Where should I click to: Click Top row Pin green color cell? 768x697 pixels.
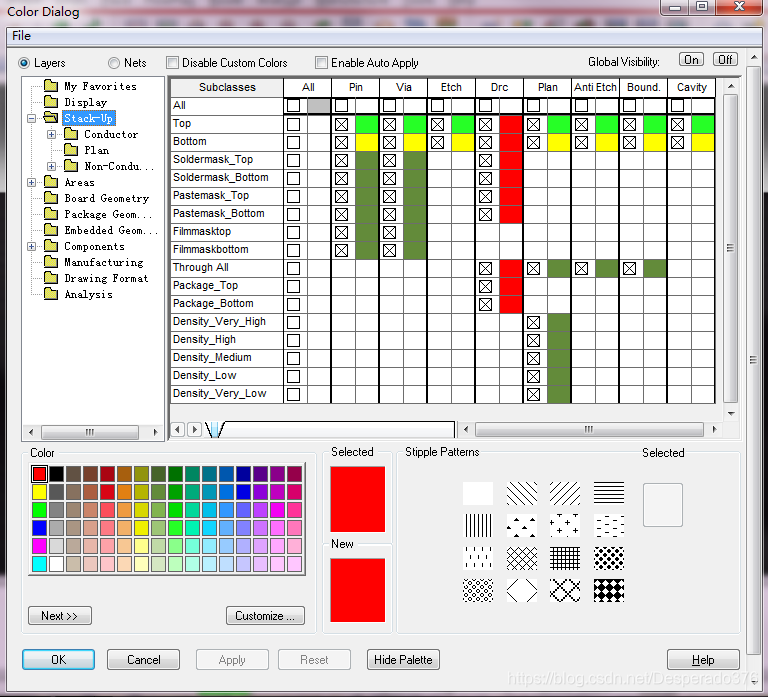tap(367, 124)
